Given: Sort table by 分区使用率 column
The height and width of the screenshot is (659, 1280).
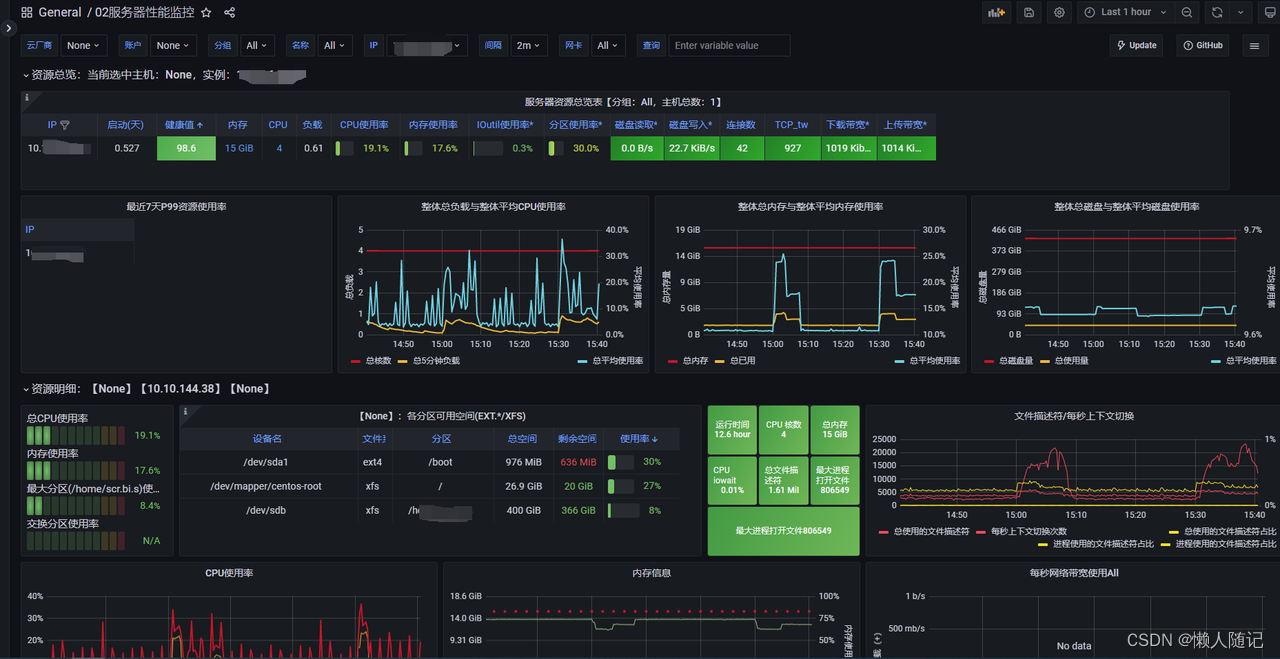Looking at the screenshot, I should (576, 125).
